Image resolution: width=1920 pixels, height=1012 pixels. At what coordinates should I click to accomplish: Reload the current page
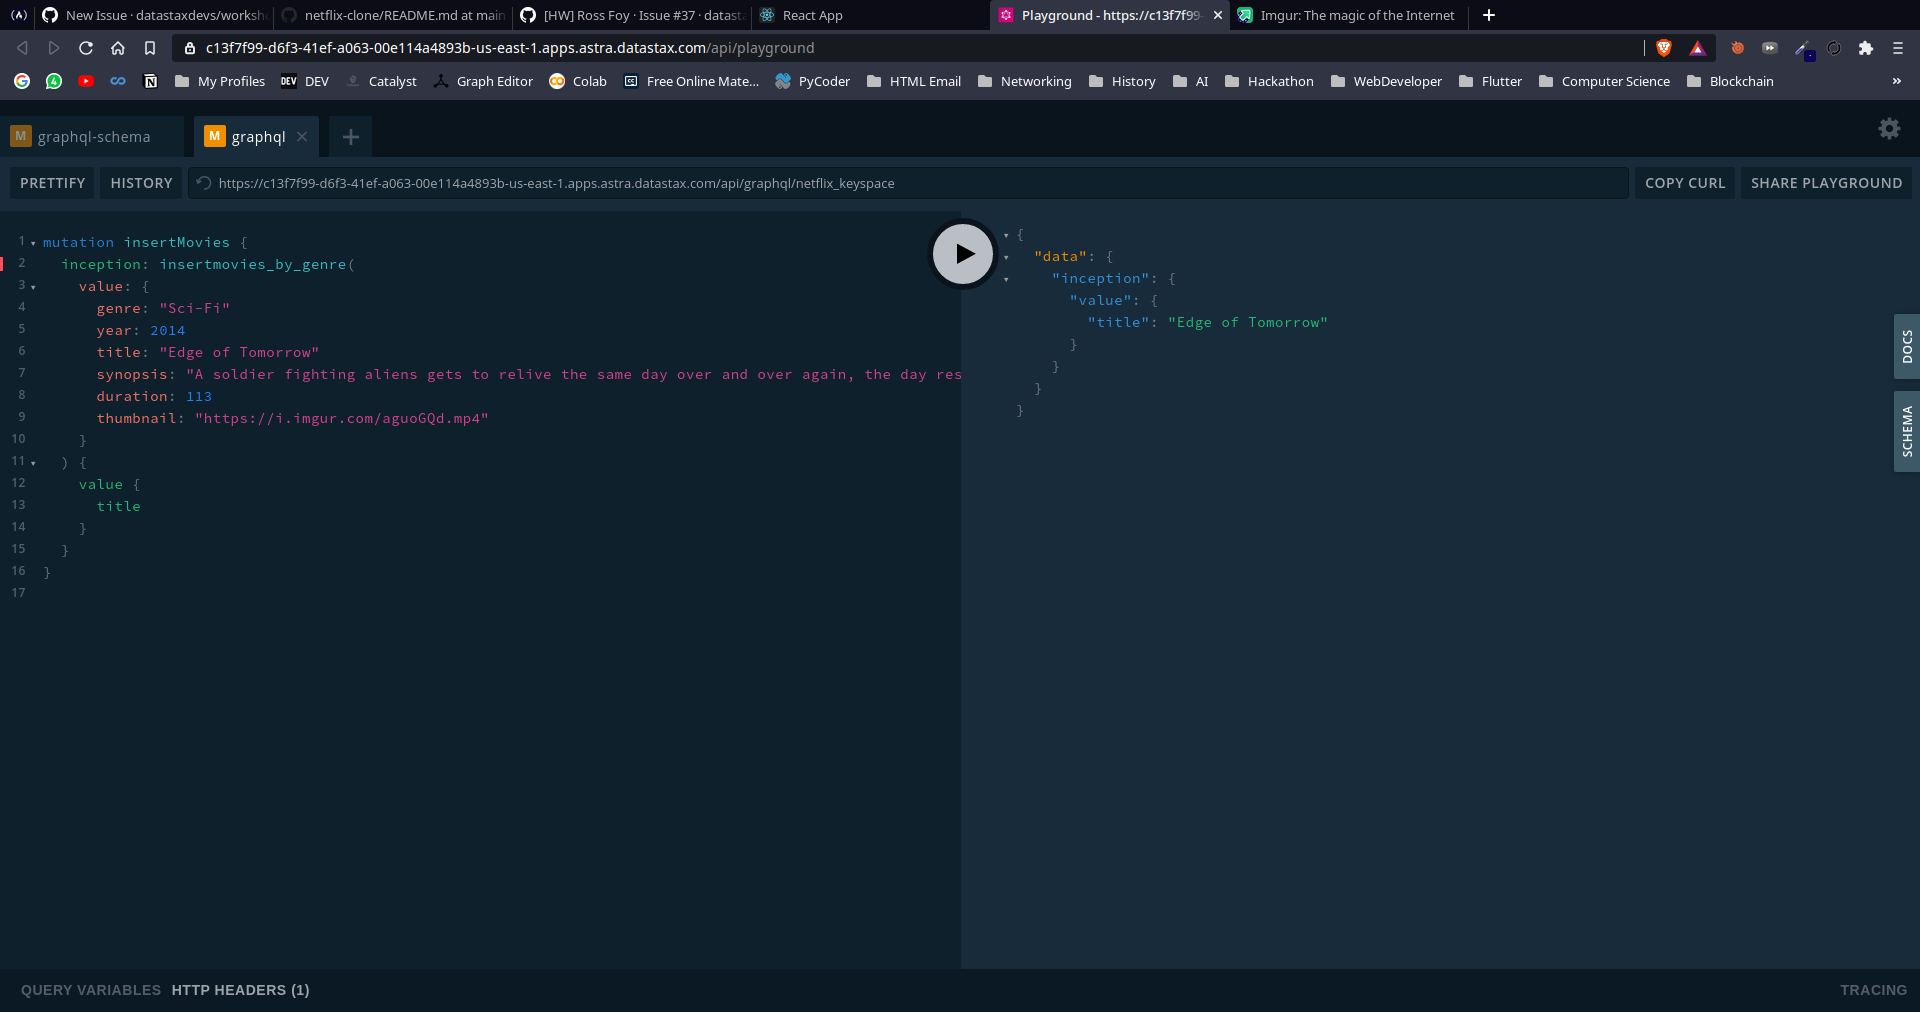point(86,47)
